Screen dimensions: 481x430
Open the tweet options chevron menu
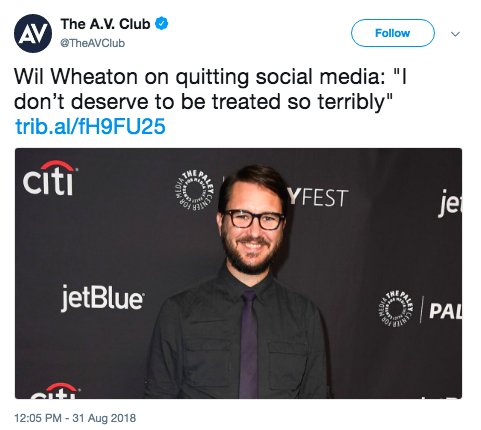tap(455, 34)
